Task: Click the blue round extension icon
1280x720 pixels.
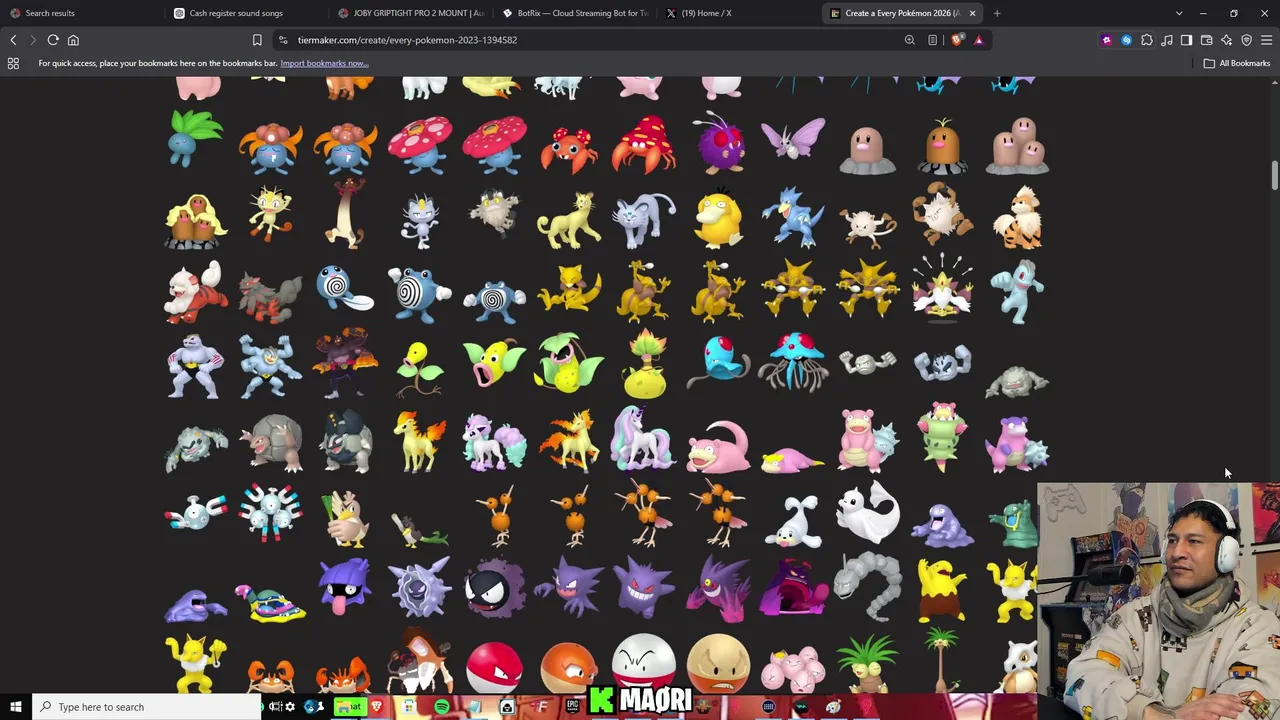Action: (x=1126, y=40)
